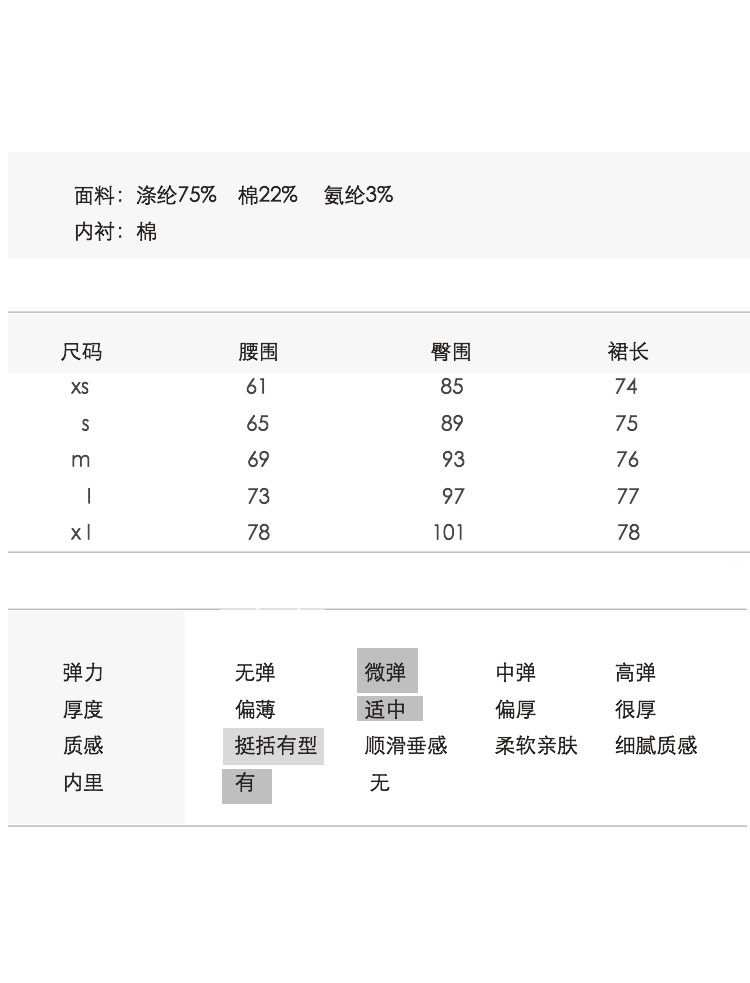Click the hip value 101 for xl
Image resolution: width=750 pixels, height=983 pixels.
coord(449,532)
